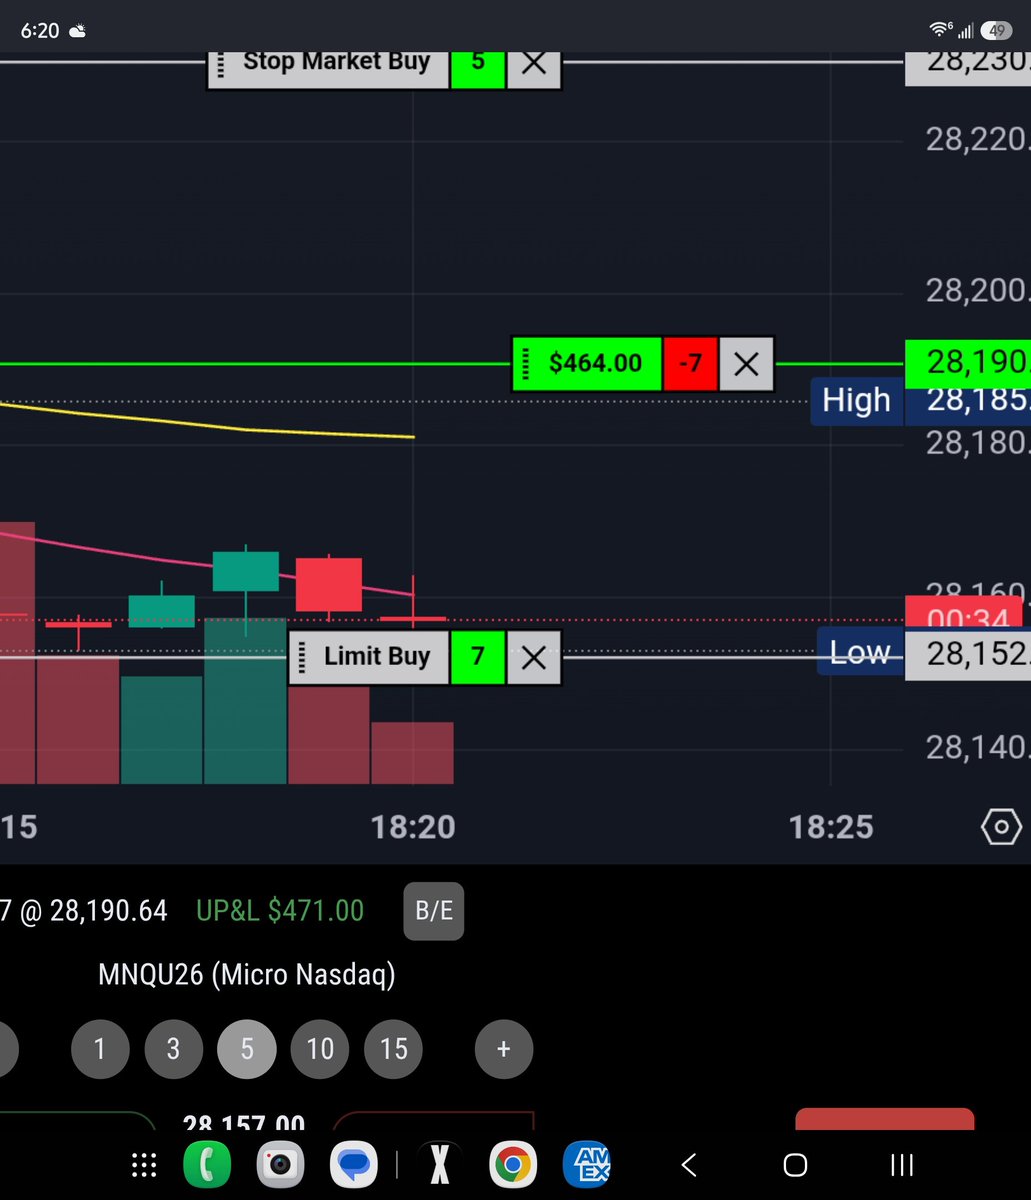Grab the Stop Market Buy drag handle
Screen dimensions: 1031x1200
[220, 64]
